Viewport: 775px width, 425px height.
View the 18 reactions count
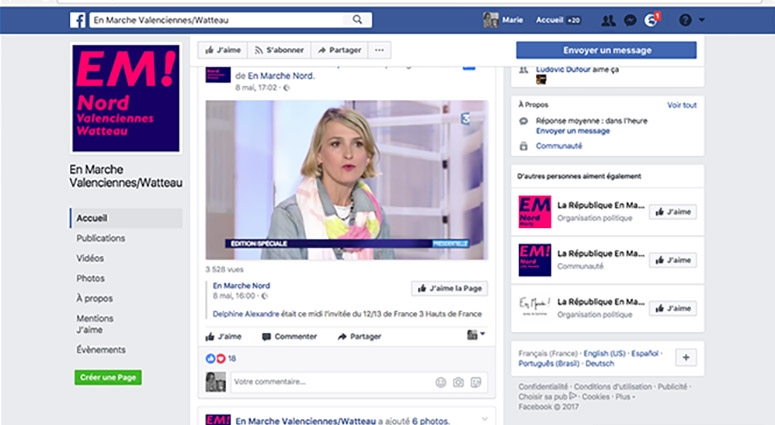(232, 359)
